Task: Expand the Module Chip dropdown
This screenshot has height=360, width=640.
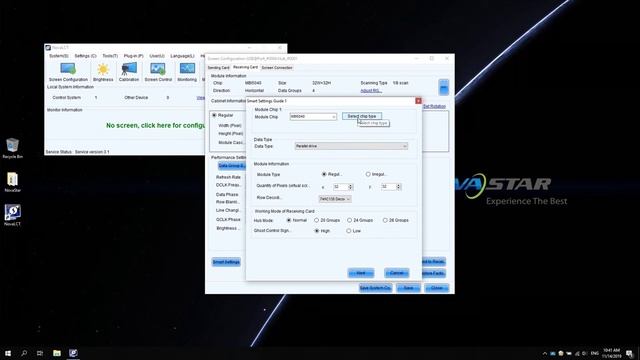Action: tap(333, 117)
